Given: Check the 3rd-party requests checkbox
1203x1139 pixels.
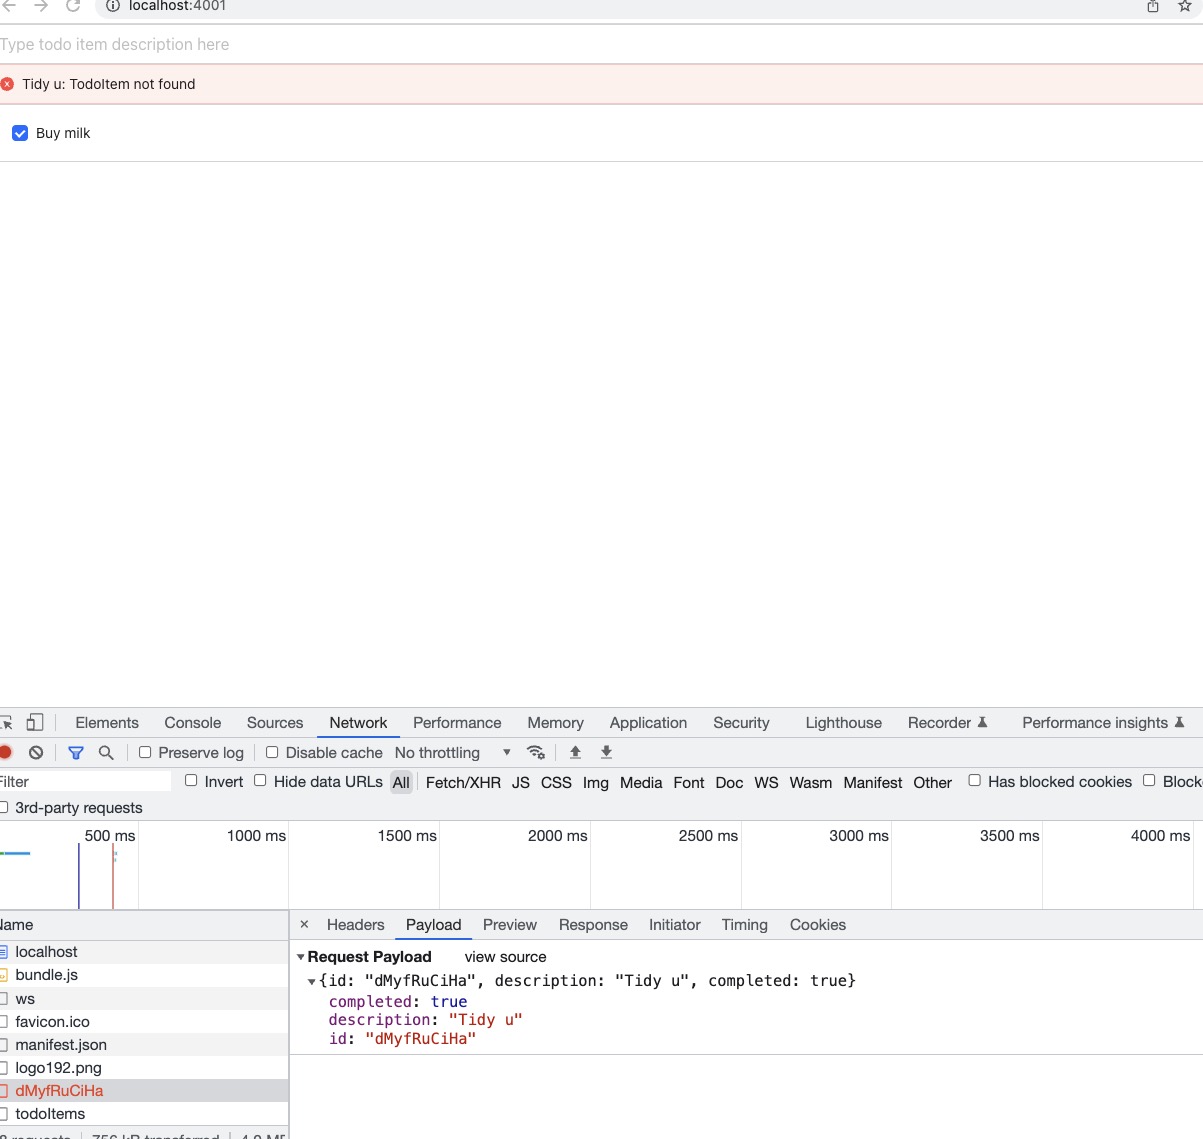Looking at the screenshot, I should click(x=4, y=807).
